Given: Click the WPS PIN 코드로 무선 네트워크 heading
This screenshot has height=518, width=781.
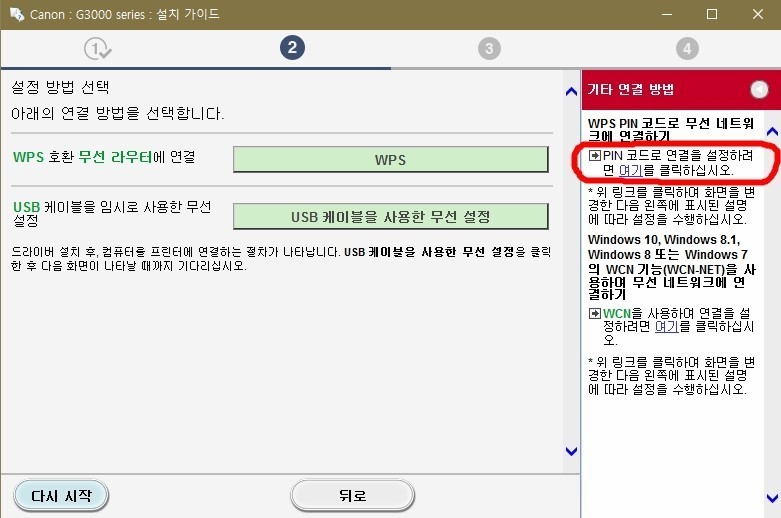Looking at the screenshot, I should (671, 129).
